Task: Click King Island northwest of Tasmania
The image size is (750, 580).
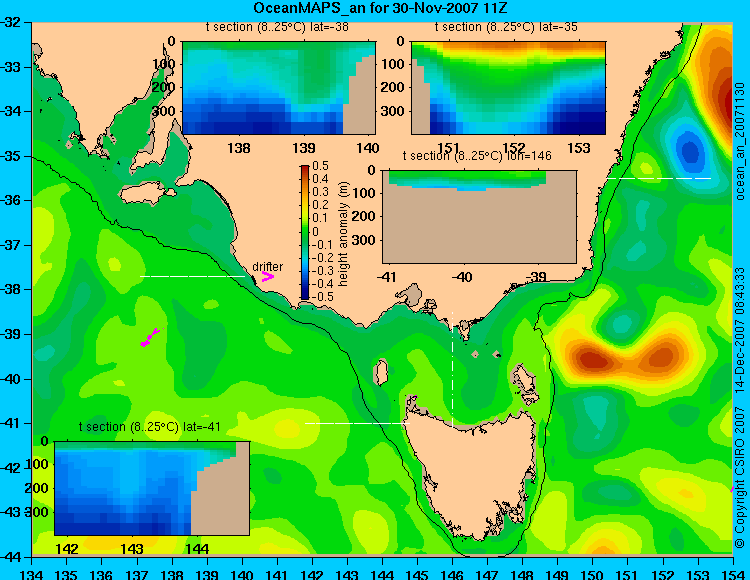Action: (380, 372)
